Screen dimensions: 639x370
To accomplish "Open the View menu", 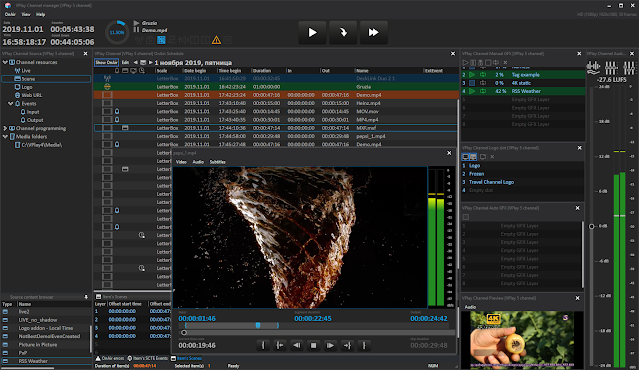I will (x=26, y=14).
